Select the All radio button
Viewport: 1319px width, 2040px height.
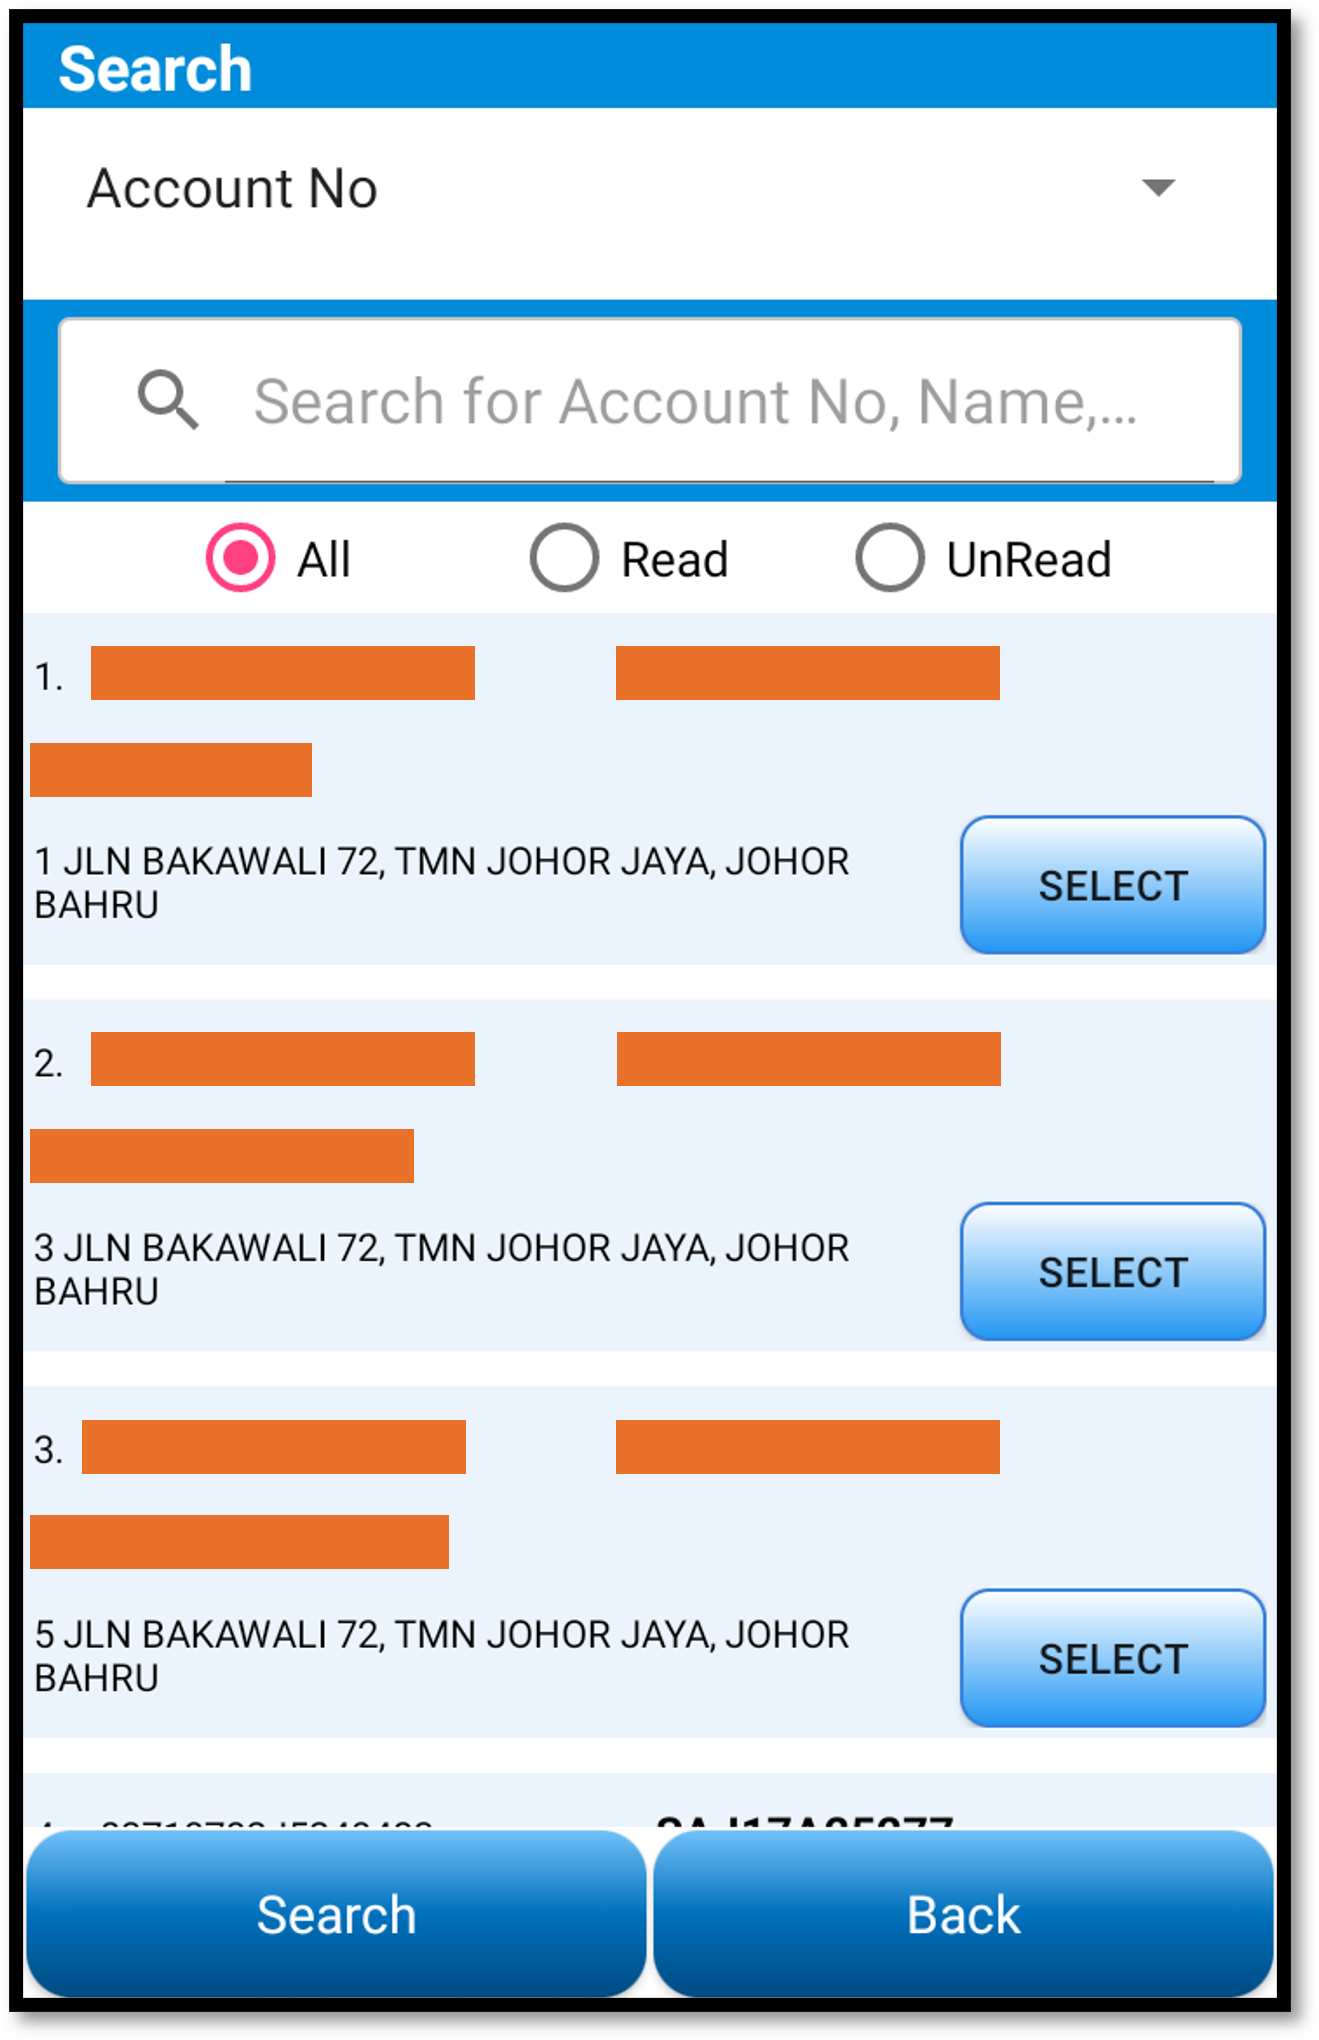[x=240, y=558]
